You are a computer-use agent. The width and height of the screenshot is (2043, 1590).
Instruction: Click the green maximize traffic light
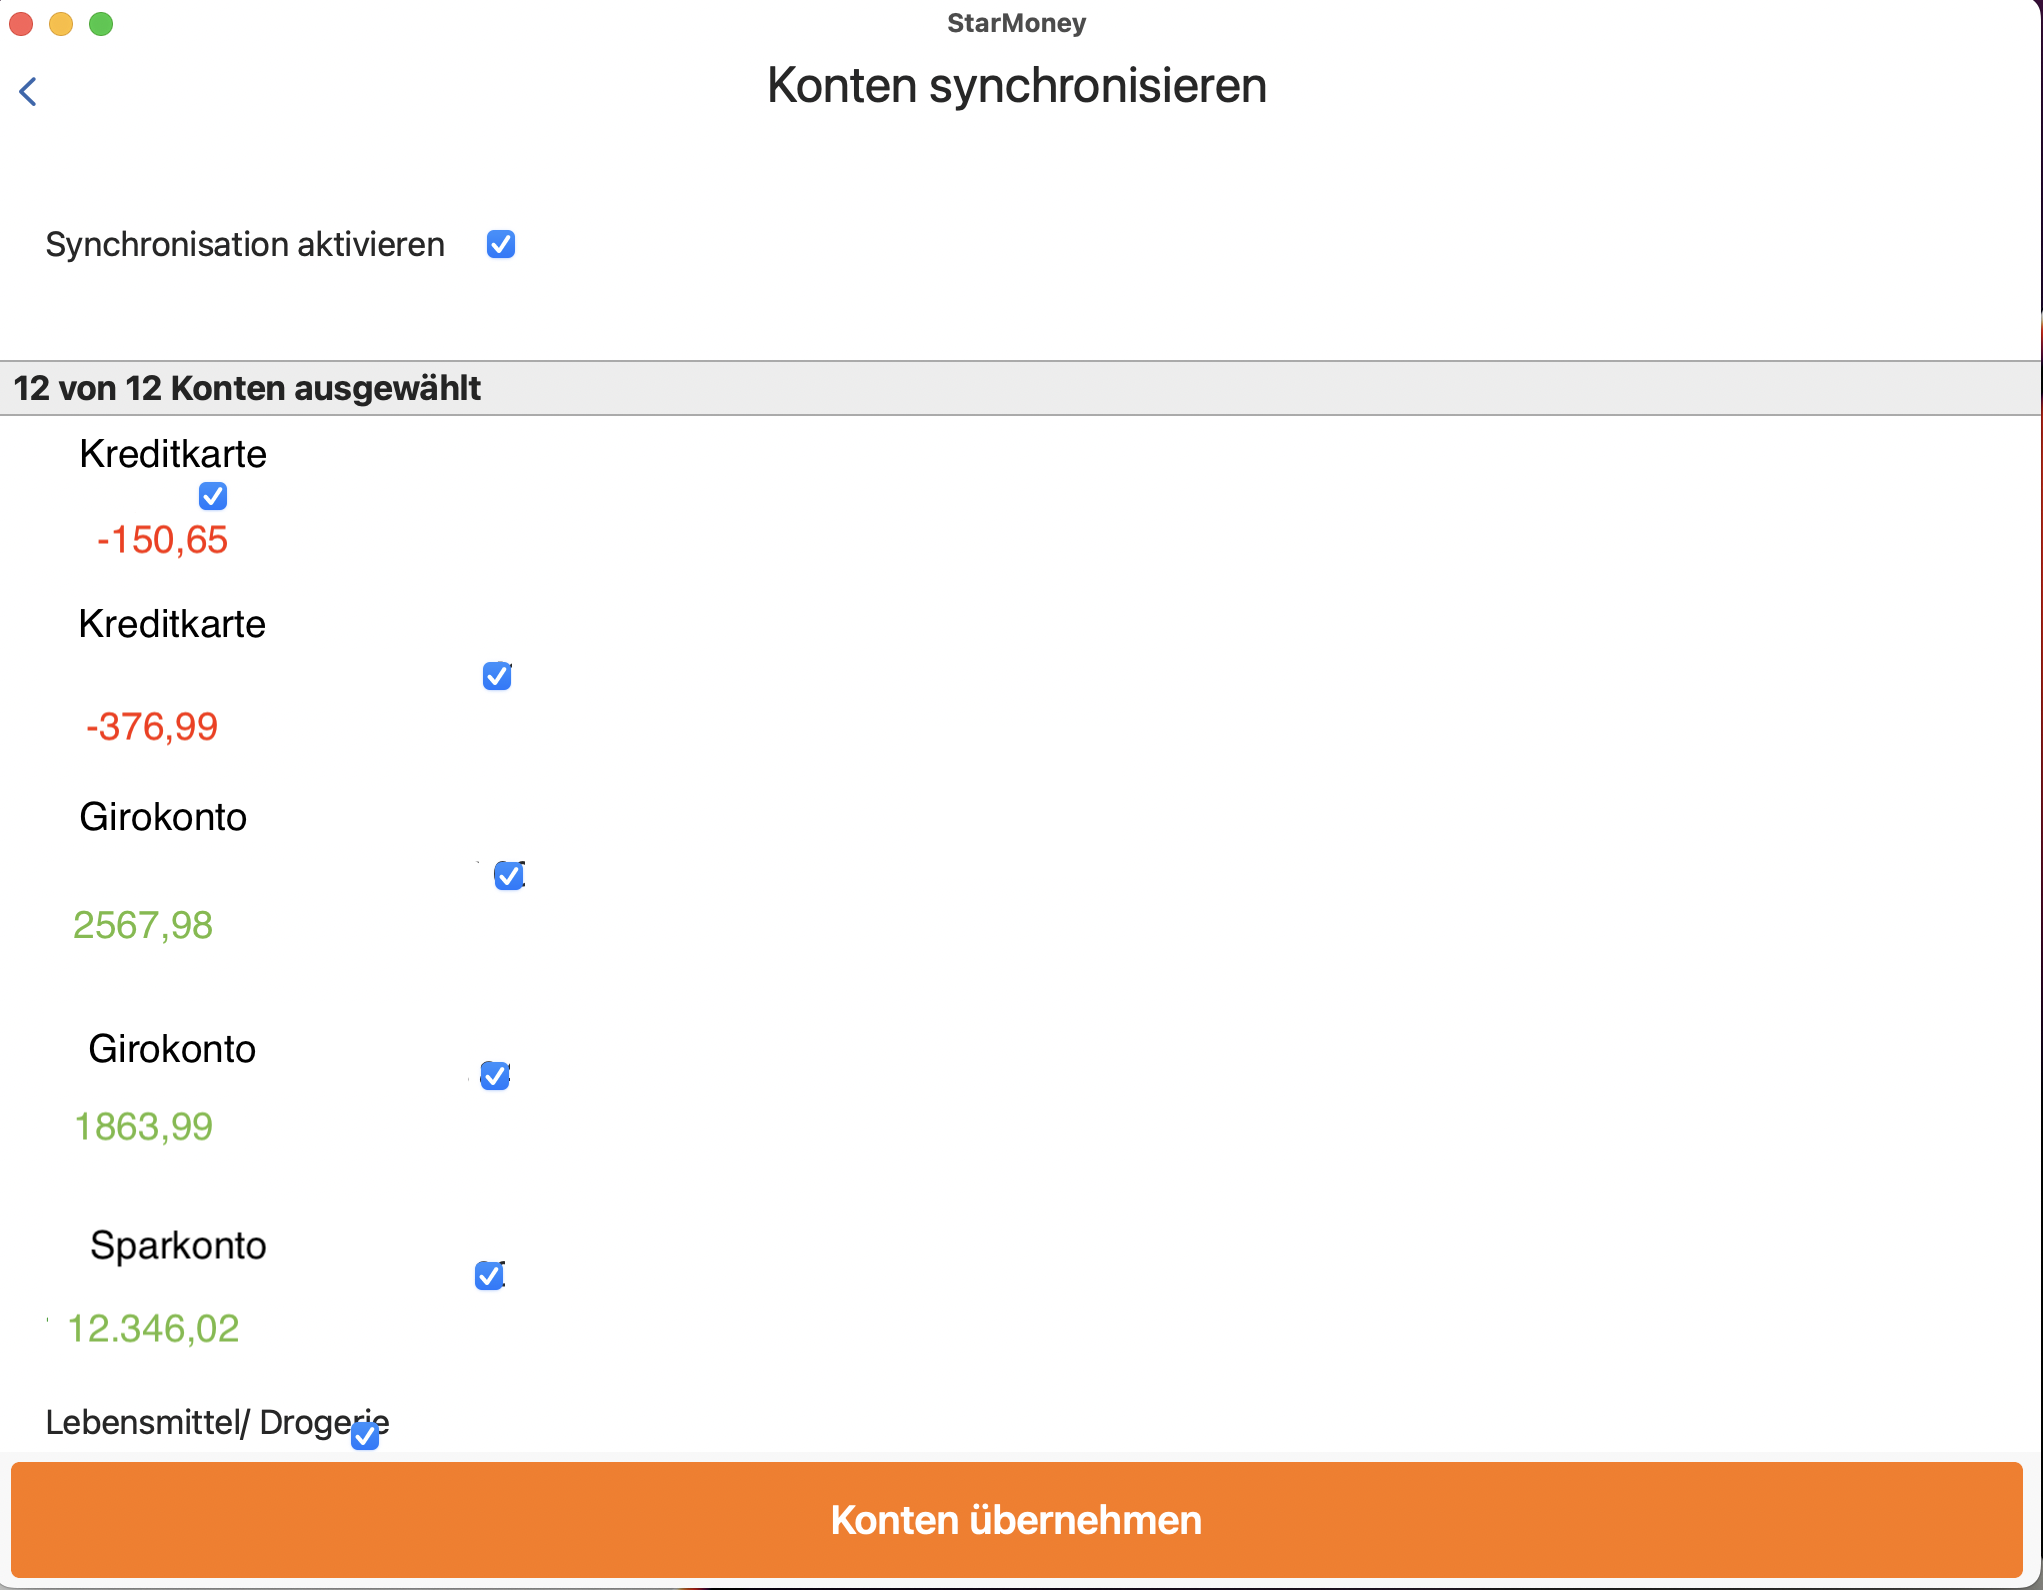point(101,23)
